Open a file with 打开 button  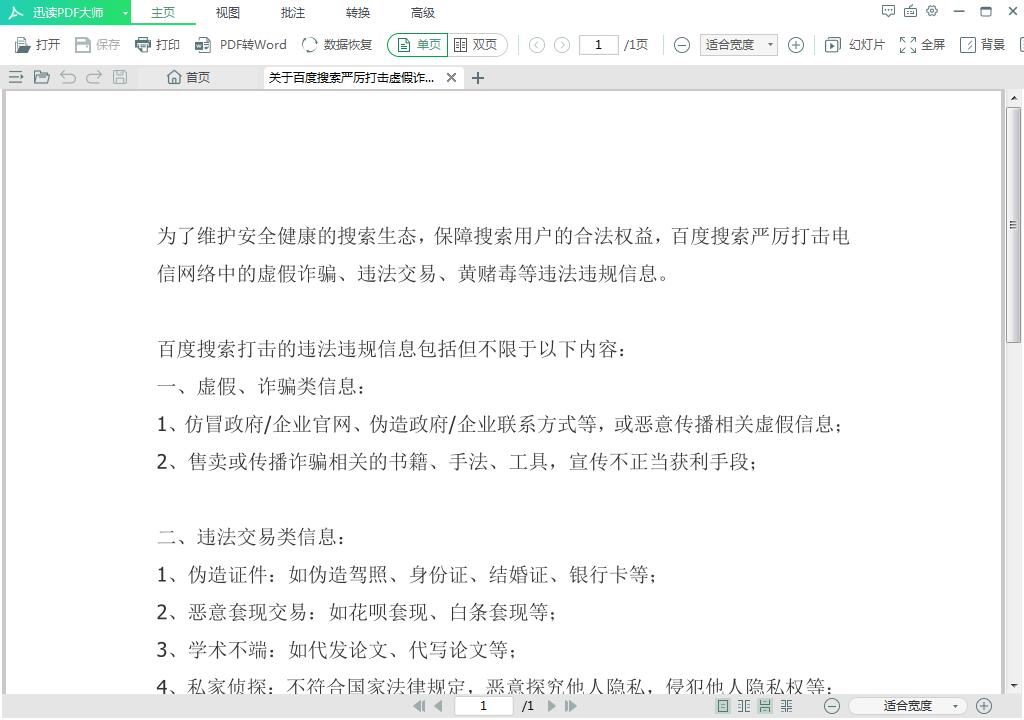[37, 45]
